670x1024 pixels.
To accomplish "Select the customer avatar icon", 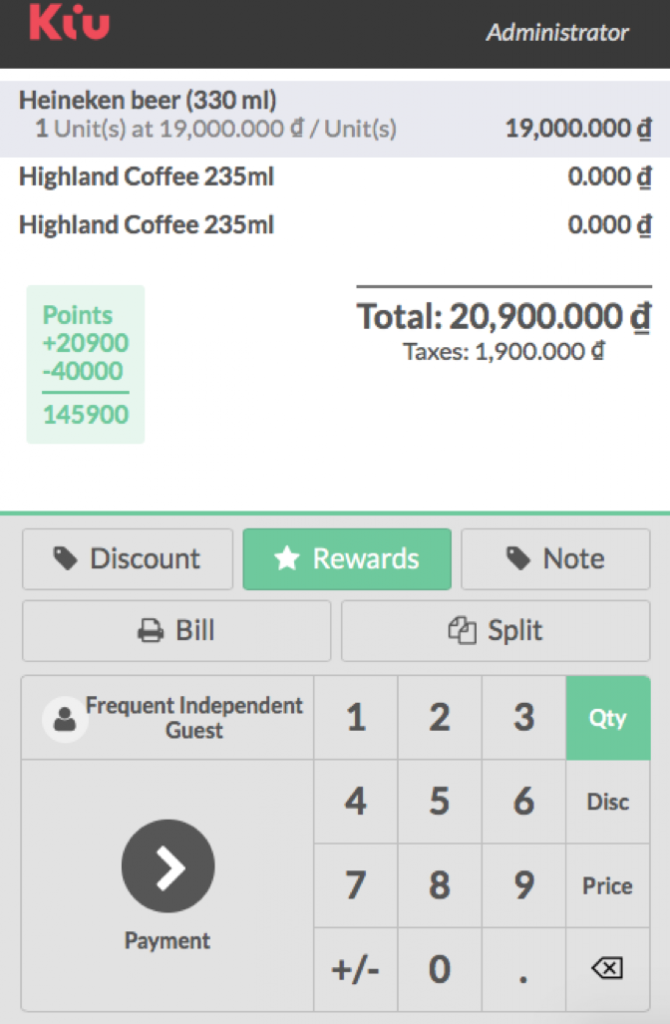I will pyautogui.click(x=65, y=719).
